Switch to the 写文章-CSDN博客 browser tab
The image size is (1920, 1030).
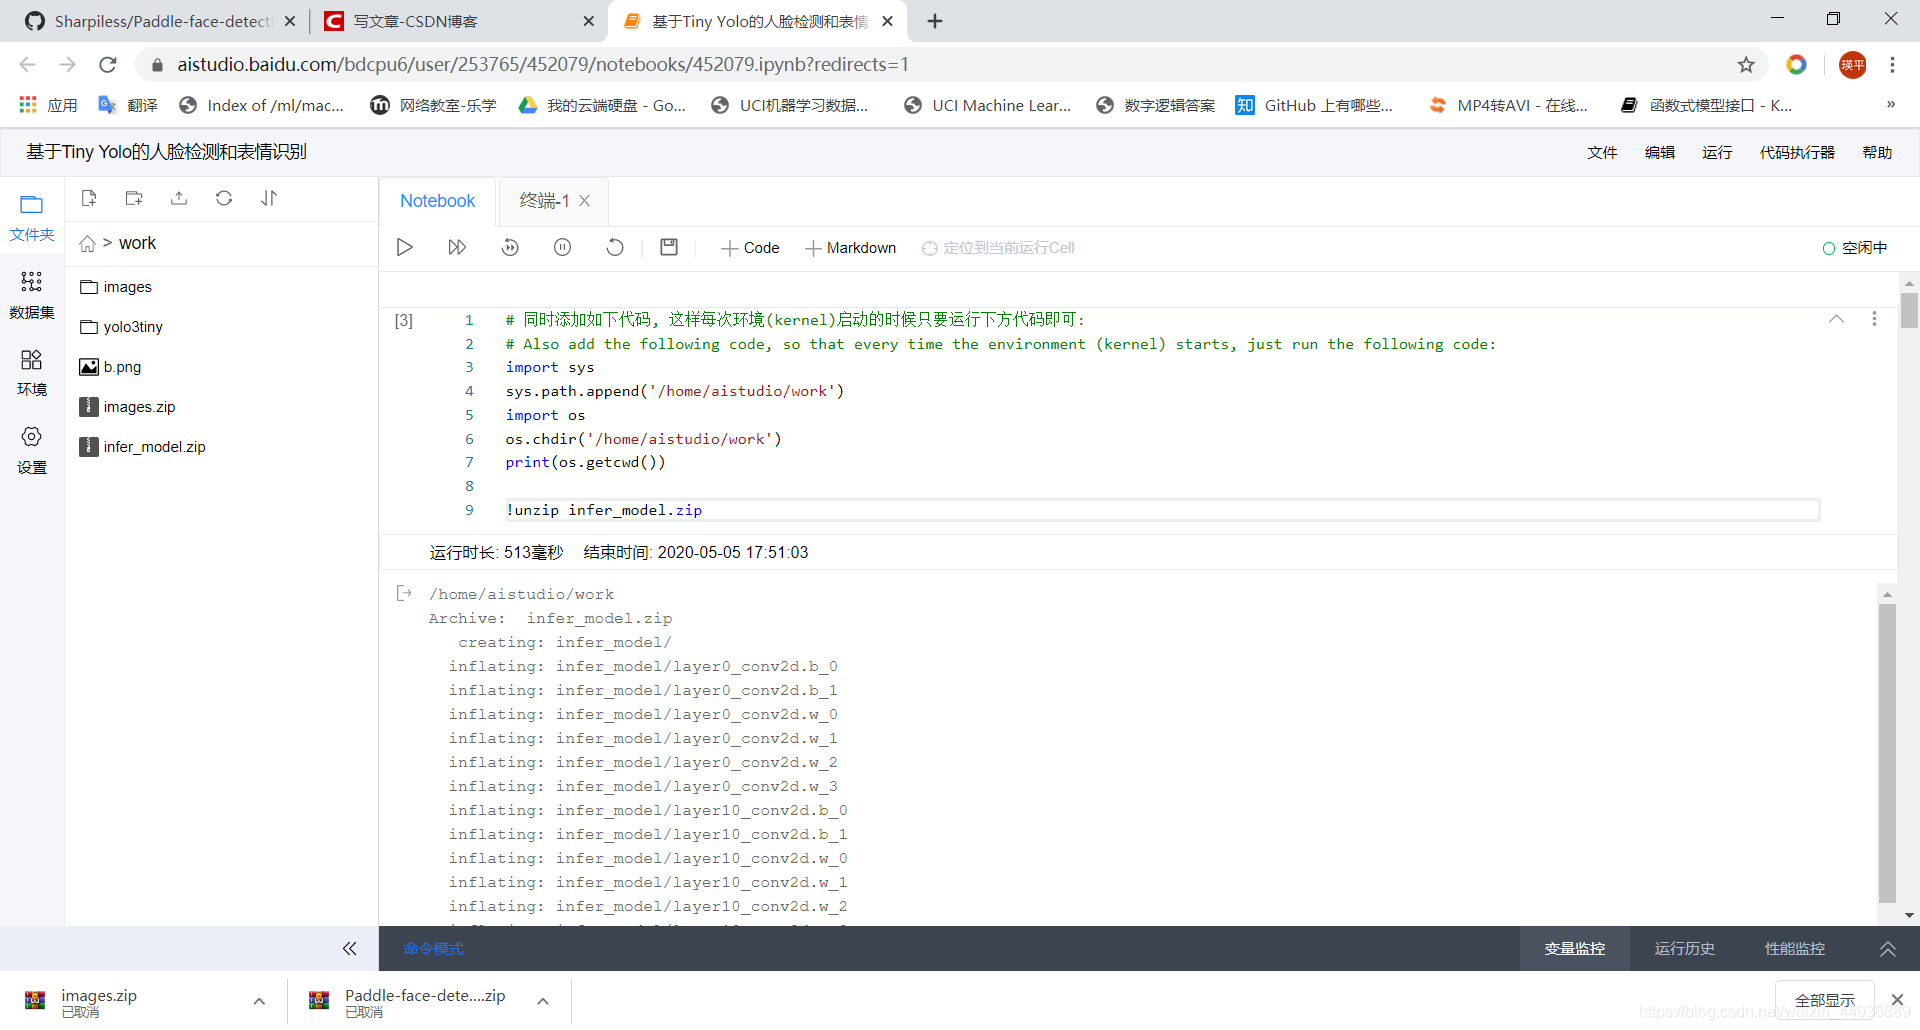tap(460, 21)
